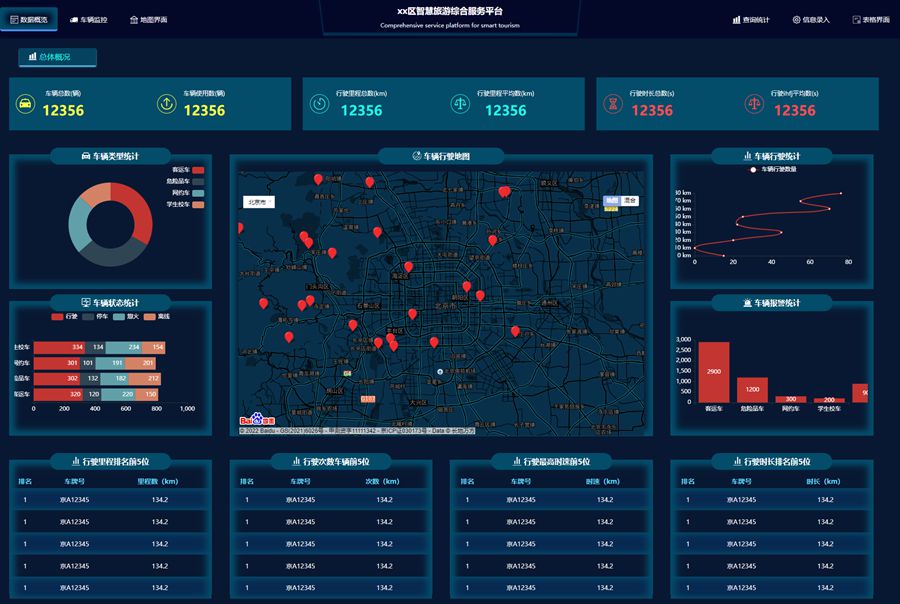Click the alarm icon in 车辆报警统计 title
The width and height of the screenshot is (900, 604).
pyautogui.click(x=748, y=303)
